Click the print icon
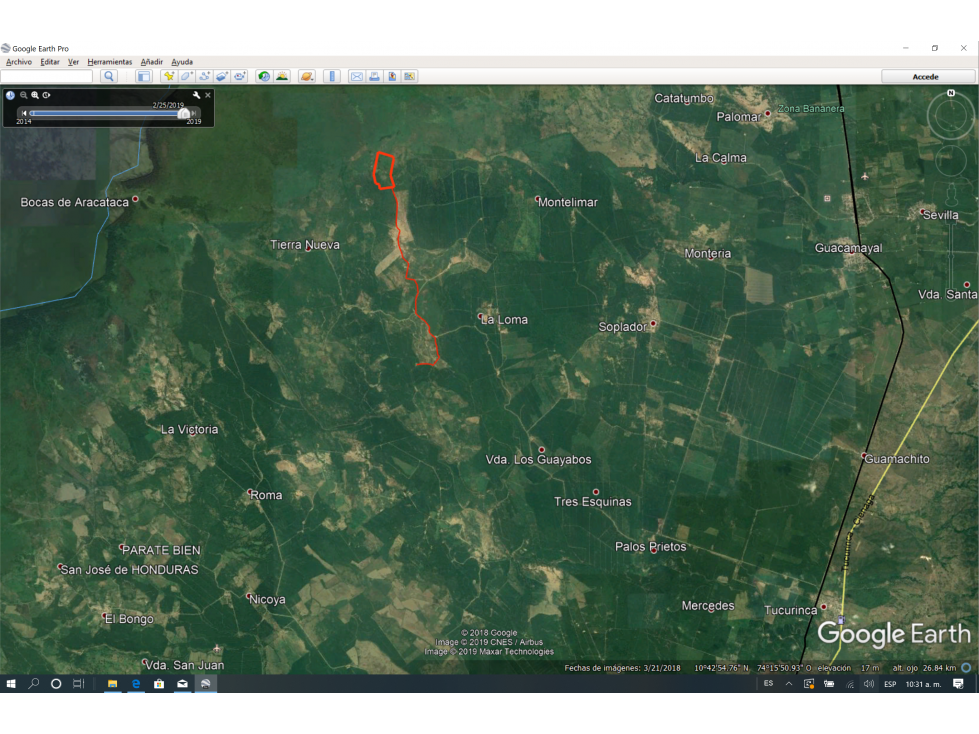Viewport: 979px width, 734px height. click(x=374, y=76)
